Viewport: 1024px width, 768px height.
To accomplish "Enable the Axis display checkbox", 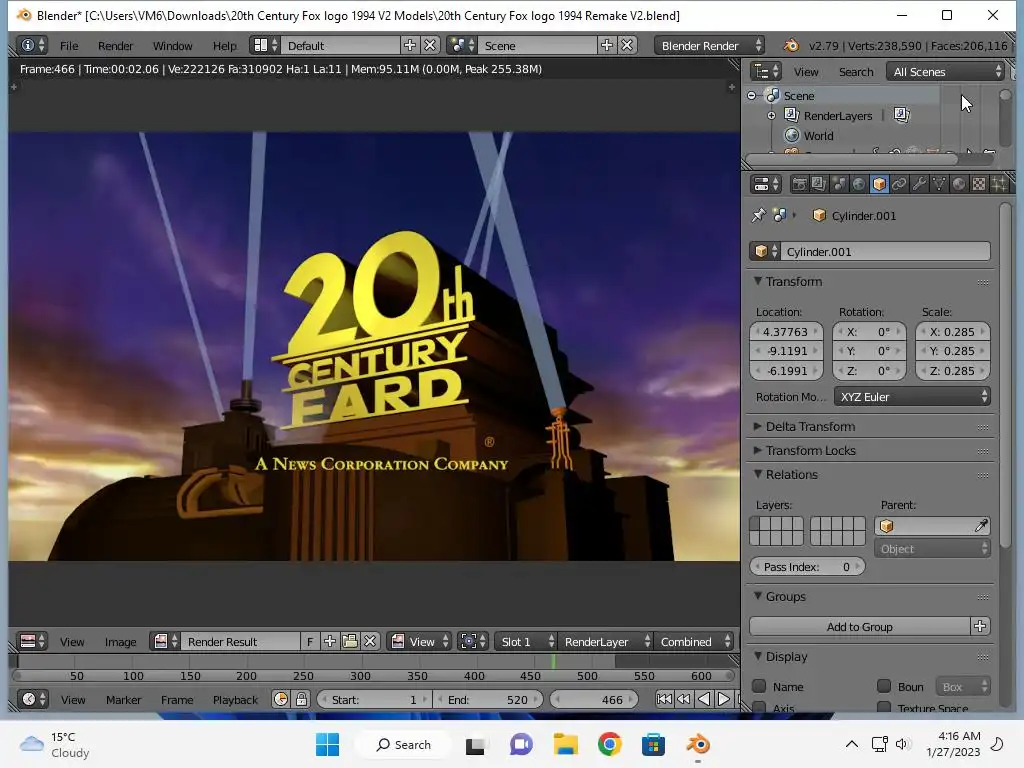I will pyautogui.click(x=759, y=708).
